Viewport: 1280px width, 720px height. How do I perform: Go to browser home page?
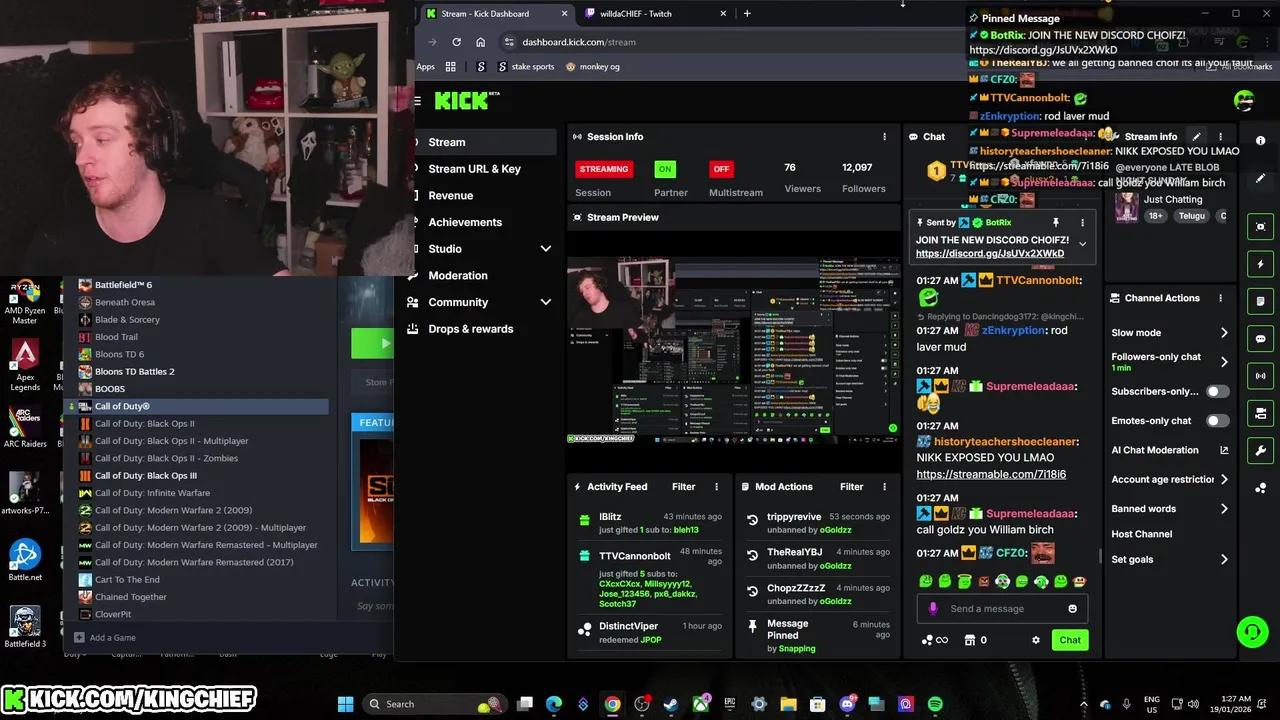pos(480,42)
